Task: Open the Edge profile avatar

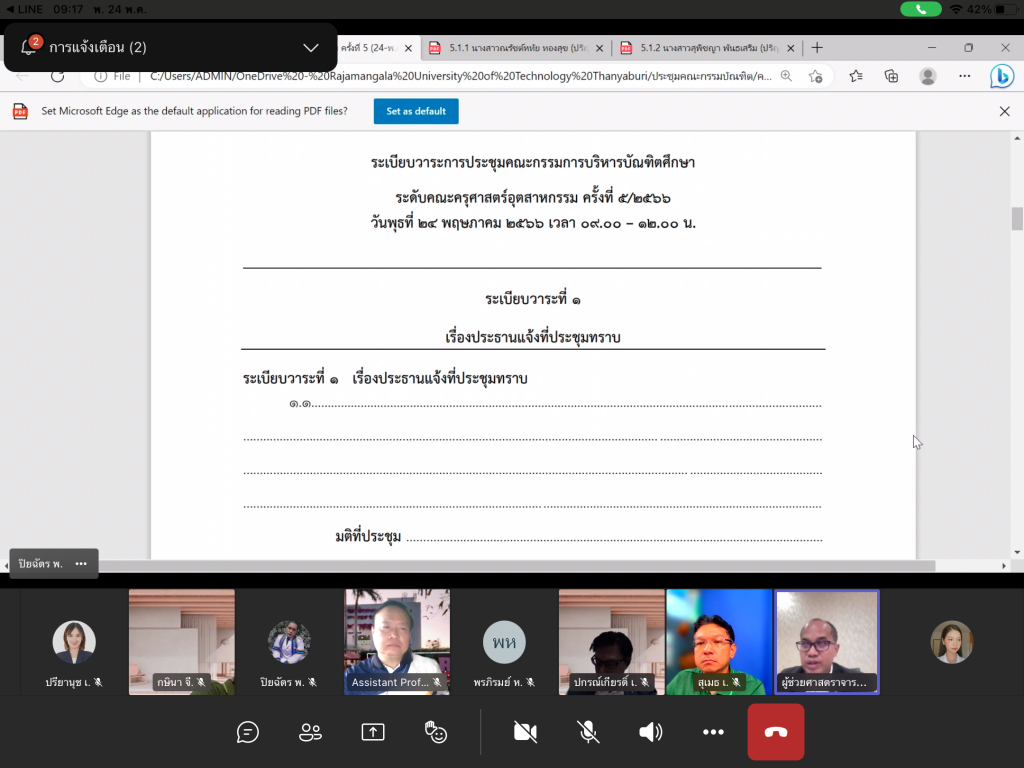Action: tap(927, 76)
